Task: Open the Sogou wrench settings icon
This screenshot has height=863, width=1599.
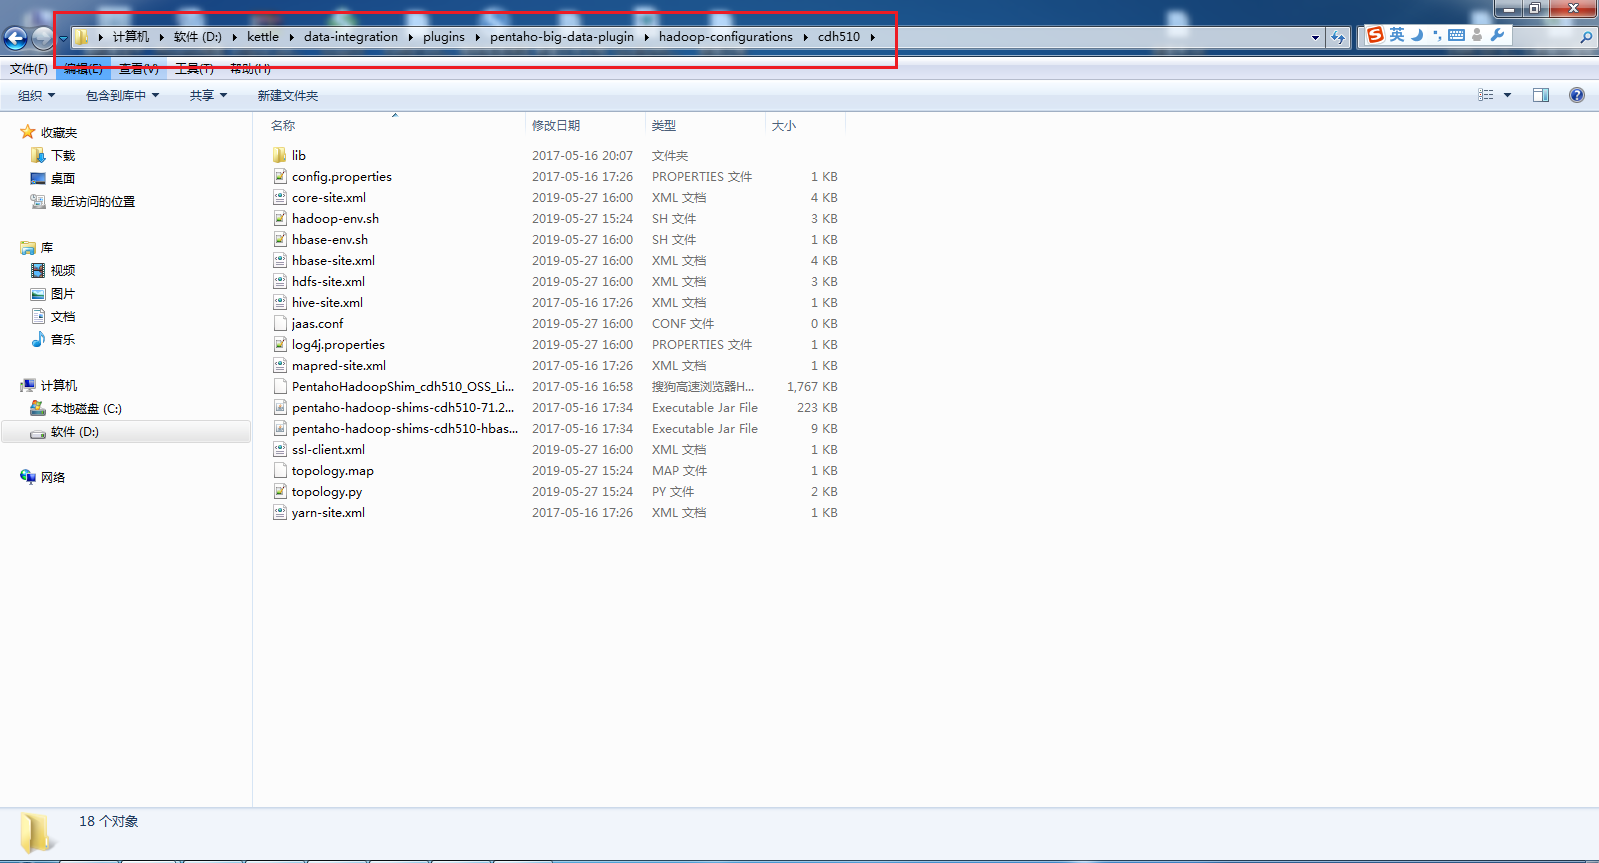Action: click(x=1497, y=35)
